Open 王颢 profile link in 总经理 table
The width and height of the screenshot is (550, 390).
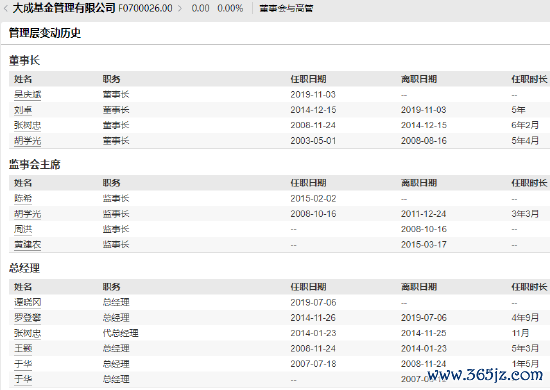pyautogui.click(x=23, y=348)
